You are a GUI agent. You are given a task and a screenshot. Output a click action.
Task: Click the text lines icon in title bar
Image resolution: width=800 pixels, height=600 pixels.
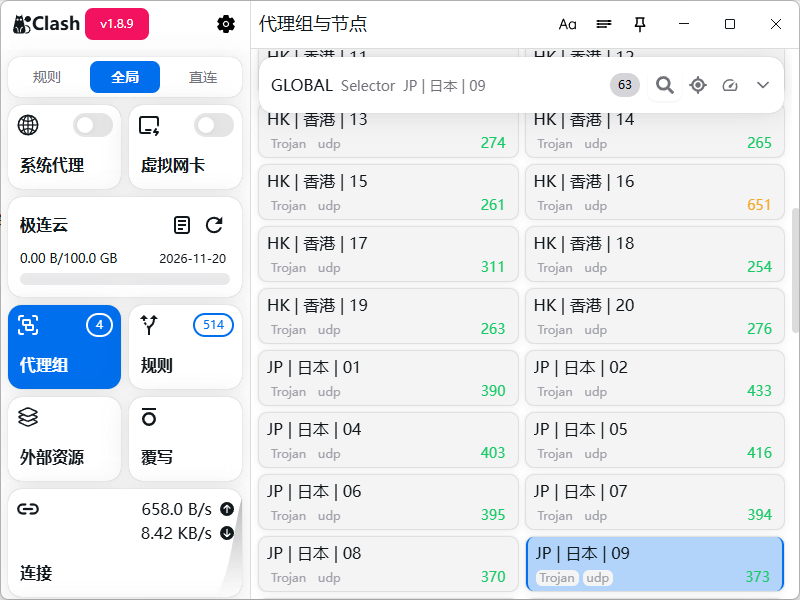[604, 24]
